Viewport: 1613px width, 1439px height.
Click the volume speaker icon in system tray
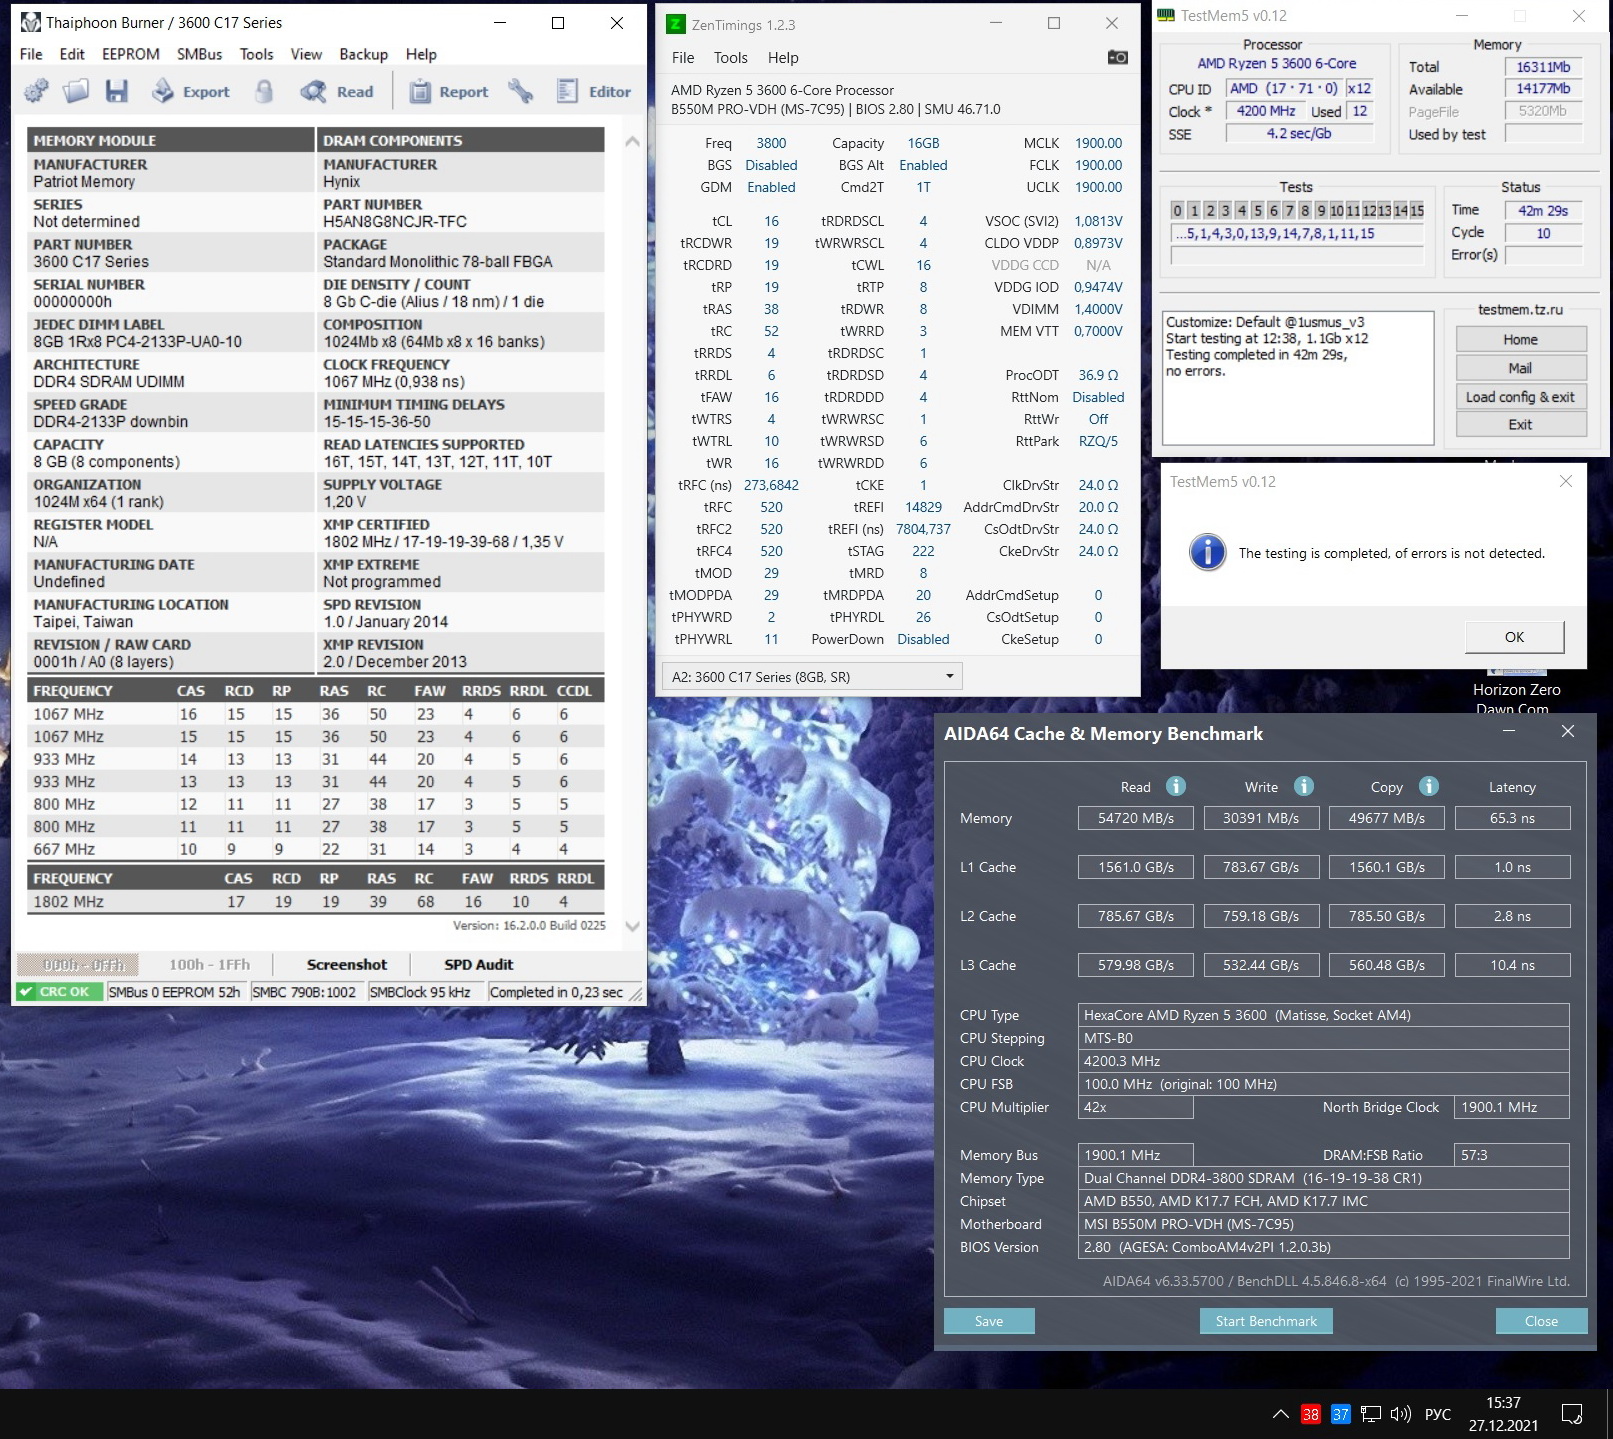click(x=1400, y=1414)
